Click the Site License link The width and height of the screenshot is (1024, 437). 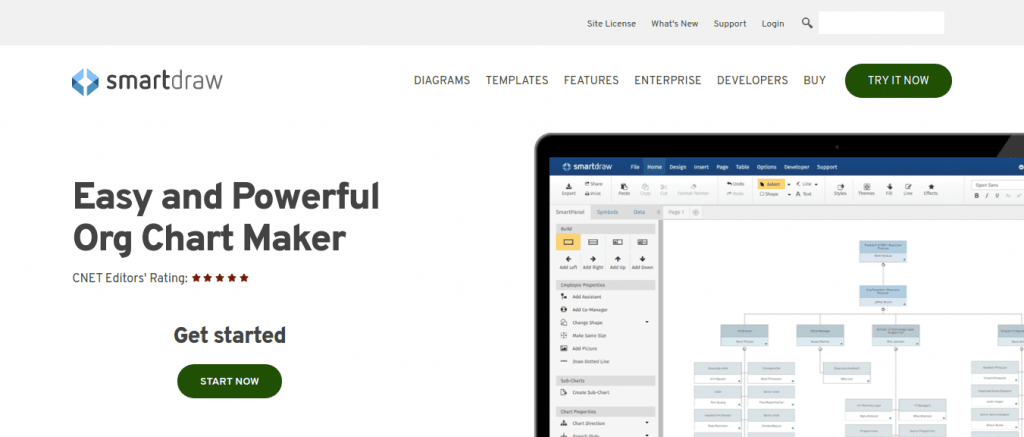(611, 24)
